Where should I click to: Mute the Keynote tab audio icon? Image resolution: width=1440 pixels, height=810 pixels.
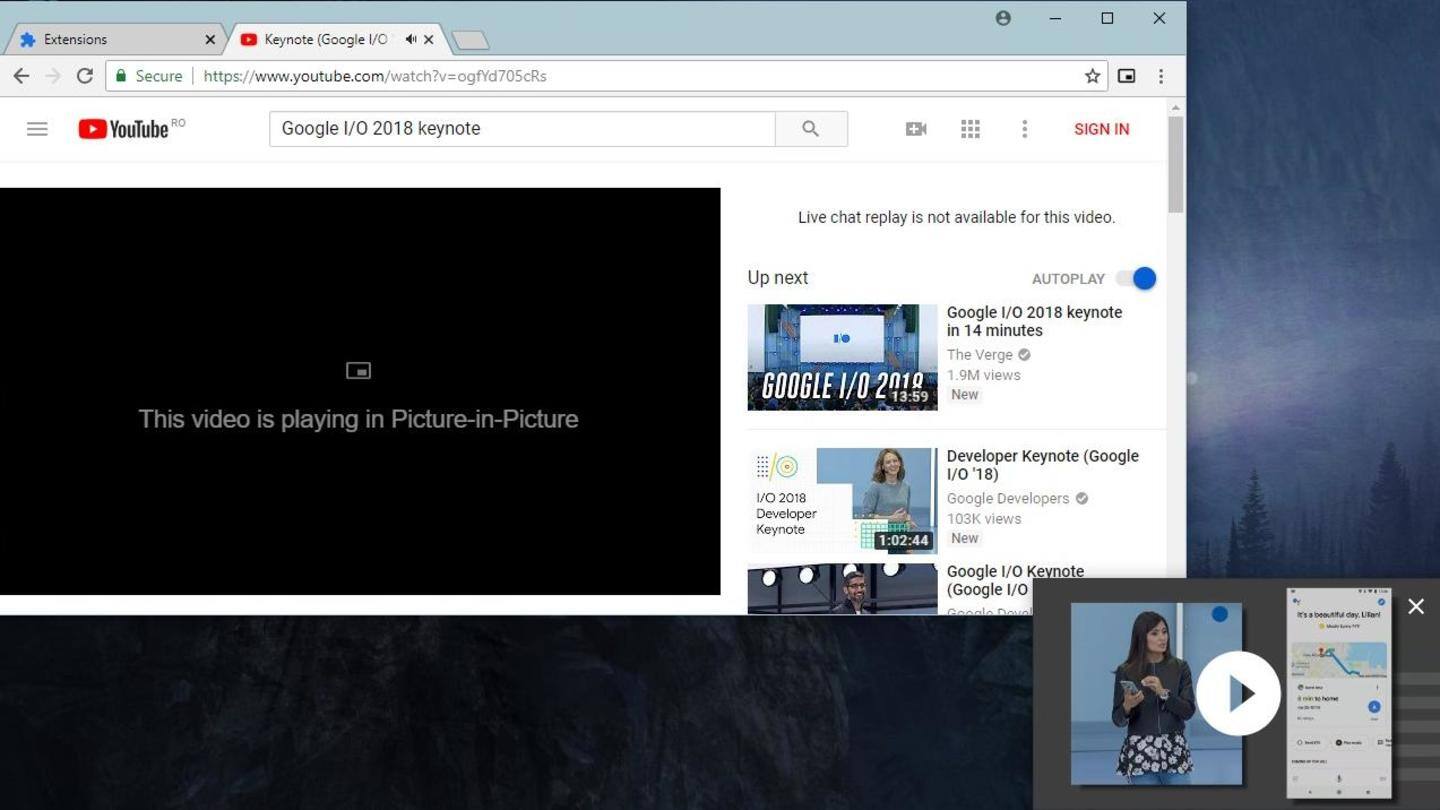411,40
